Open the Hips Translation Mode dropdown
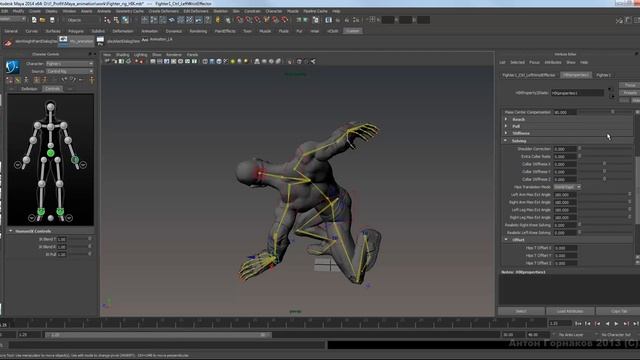Screen dimensions: 640x360 567,187
